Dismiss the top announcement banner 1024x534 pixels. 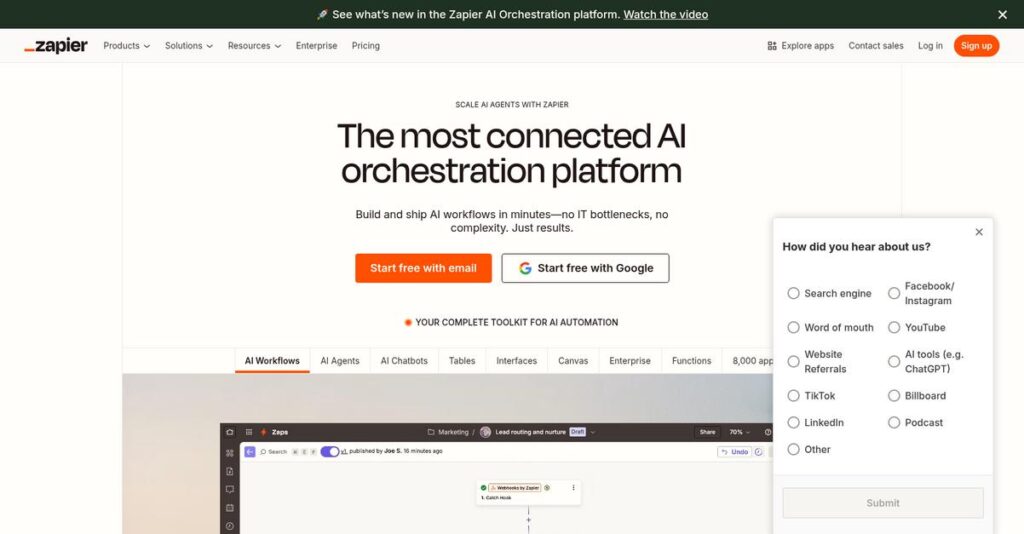pyautogui.click(x=1002, y=14)
